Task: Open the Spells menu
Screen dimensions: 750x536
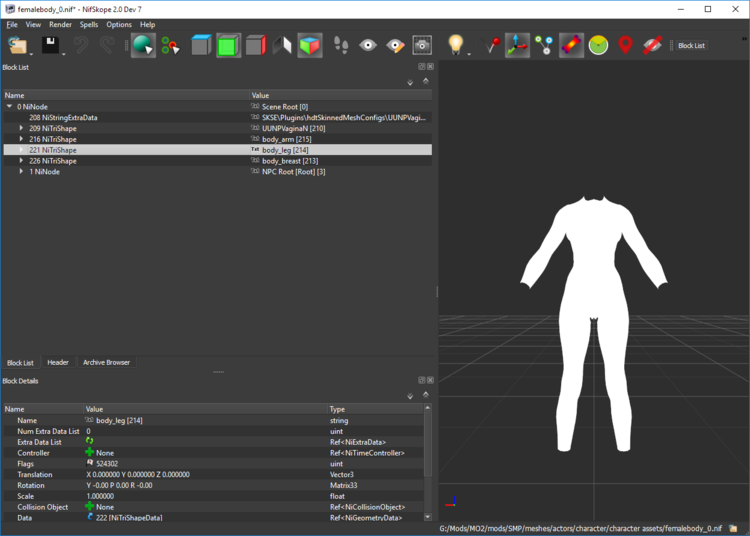Action: 88,24
